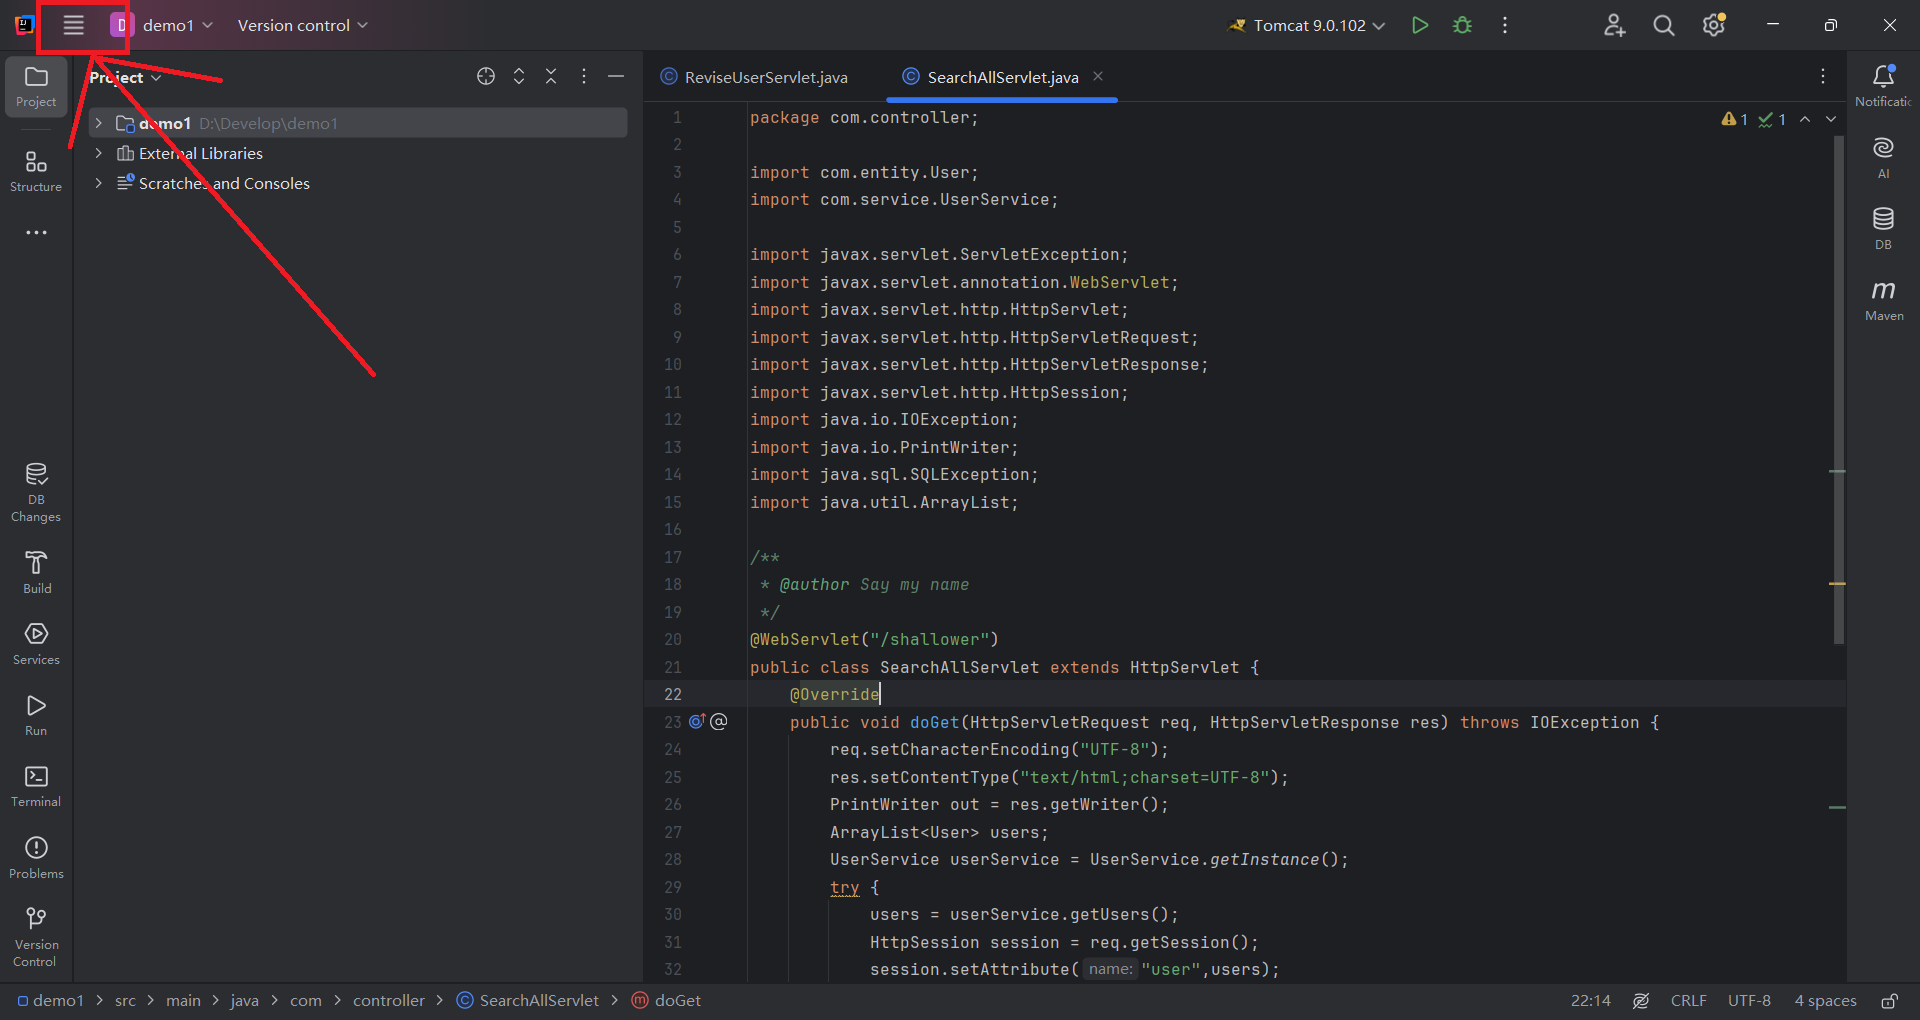Open the Maven panel
The height and width of the screenshot is (1020, 1920).
click(1883, 297)
